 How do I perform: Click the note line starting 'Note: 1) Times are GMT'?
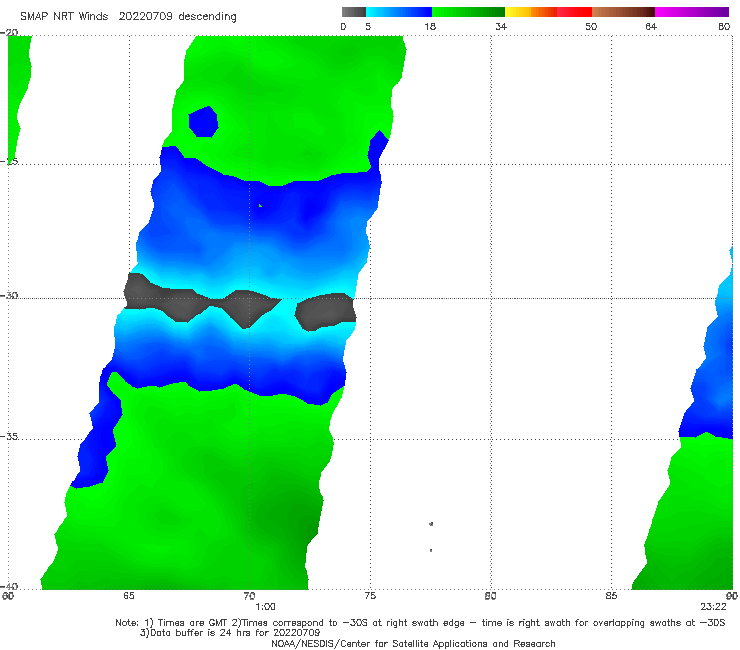pyautogui.click(x=420, y=623)
